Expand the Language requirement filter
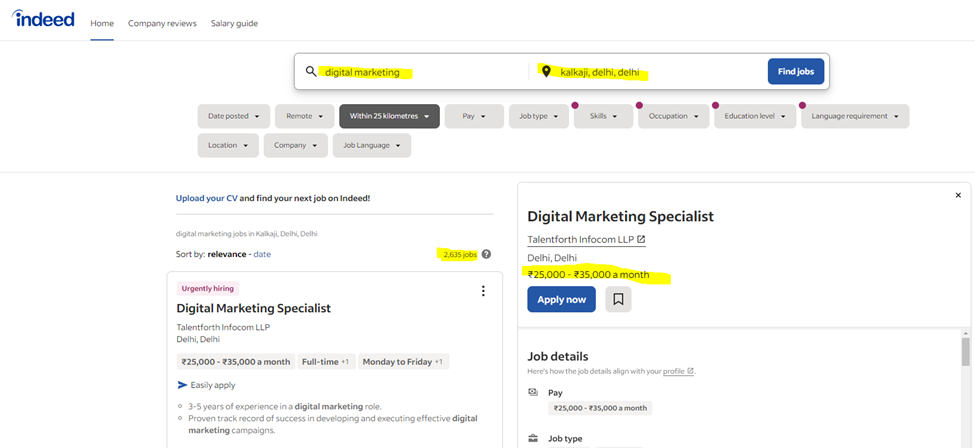Image resolution: width=975 pixels, height=448 pixels. 855,116
